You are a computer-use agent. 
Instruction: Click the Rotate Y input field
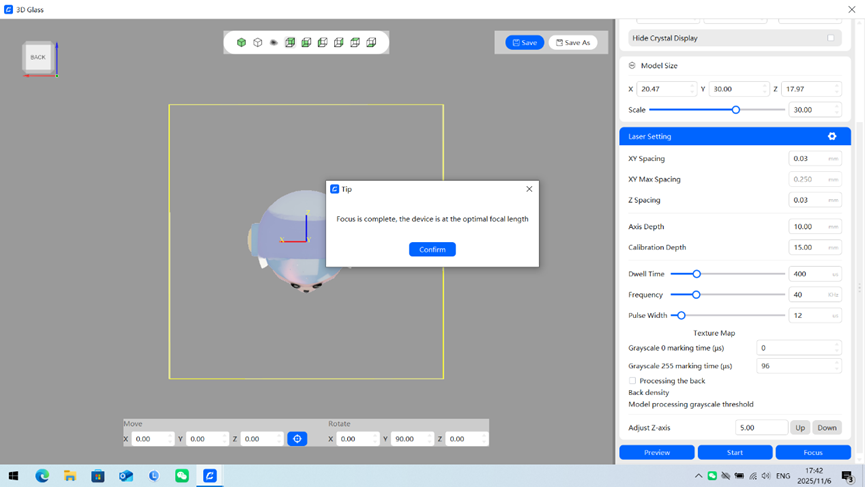pyautogui.click(x=411, y=439)
